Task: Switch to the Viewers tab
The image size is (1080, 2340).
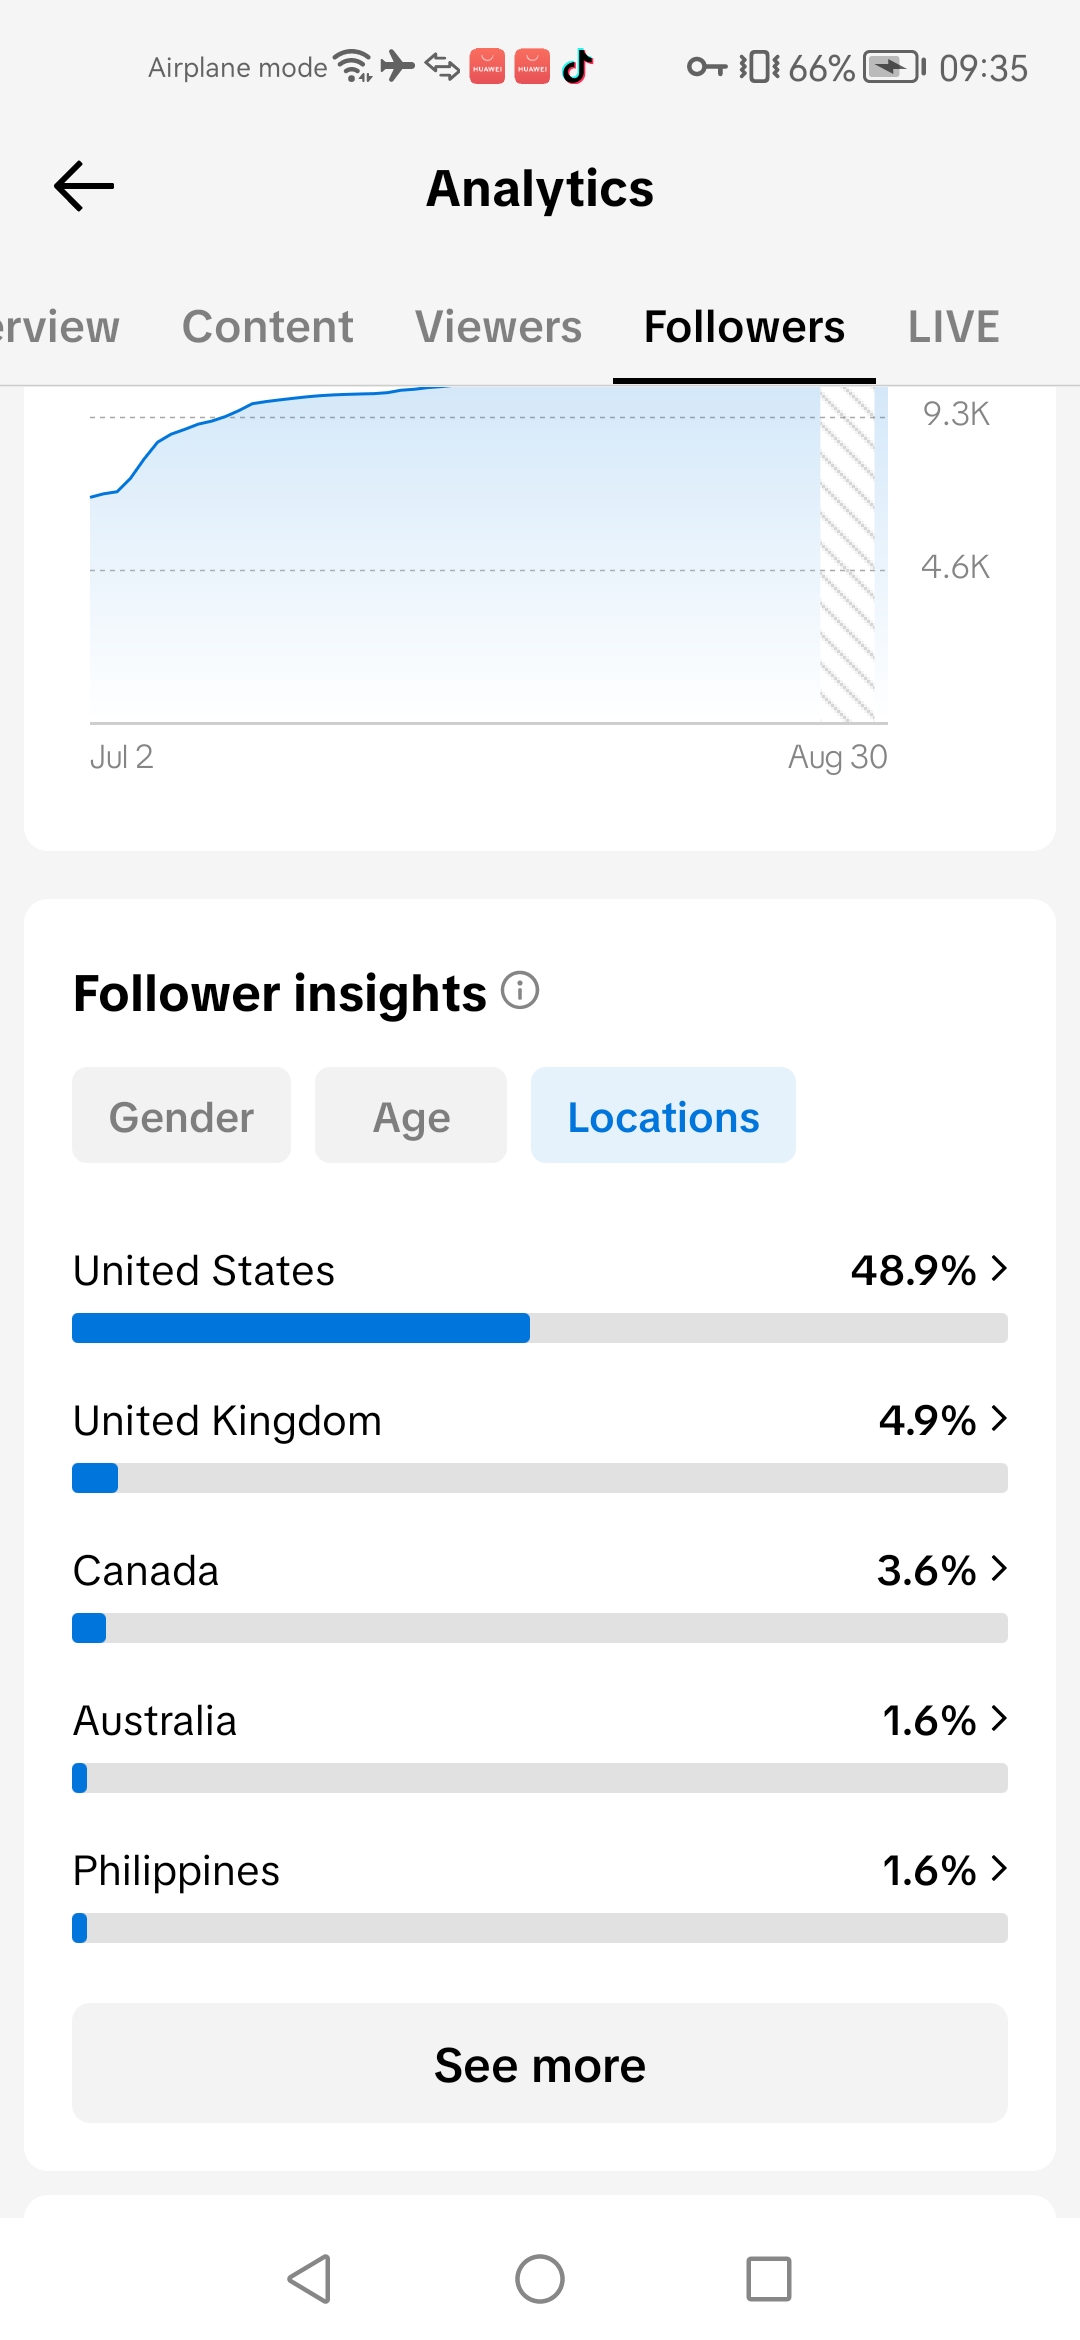Action: (x=498, y=327)
